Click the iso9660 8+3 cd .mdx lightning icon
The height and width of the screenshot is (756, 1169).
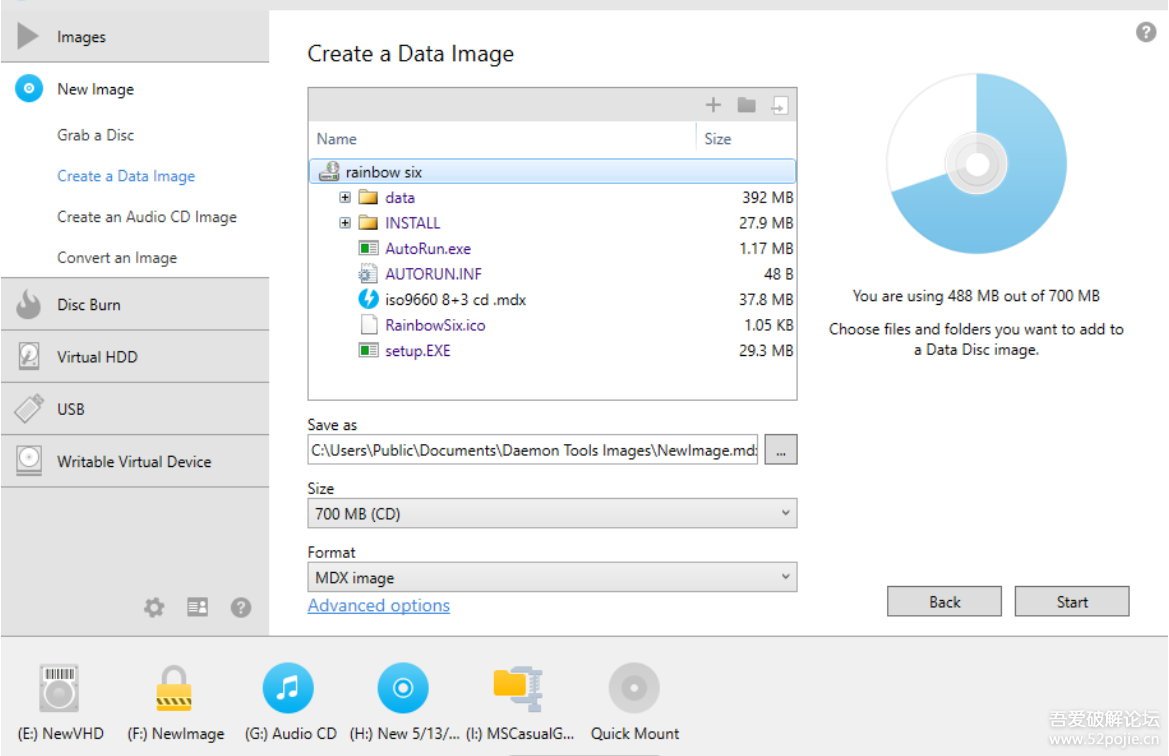click(x=368, y=299)
